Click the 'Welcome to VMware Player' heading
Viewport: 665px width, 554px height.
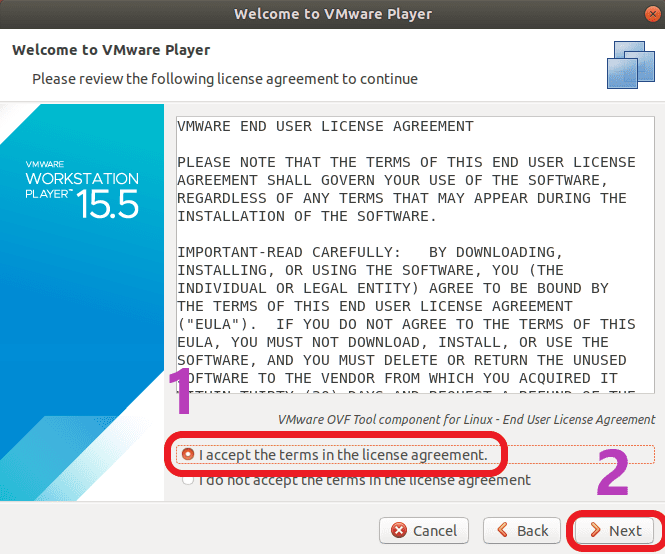(111, 50)
